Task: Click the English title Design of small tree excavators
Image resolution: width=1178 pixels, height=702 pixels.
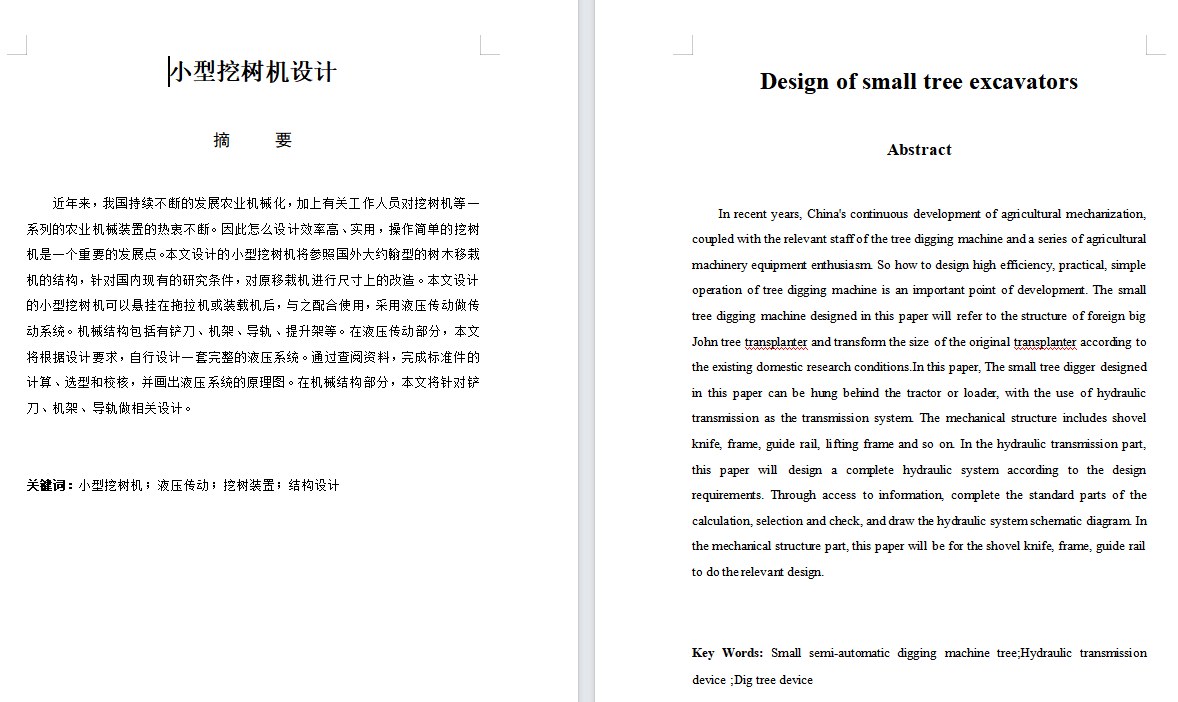Action: (918, 81)
